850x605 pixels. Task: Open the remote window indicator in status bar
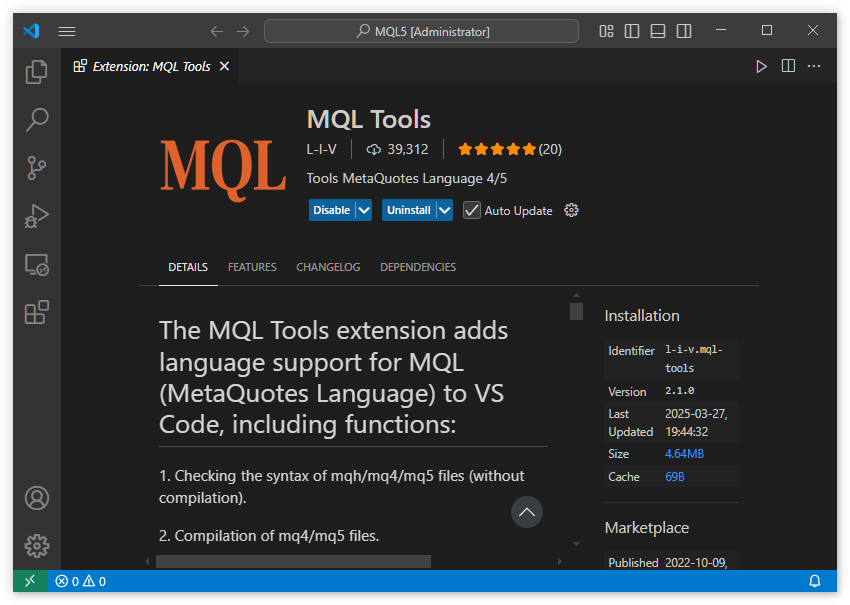tap(30, 581)
